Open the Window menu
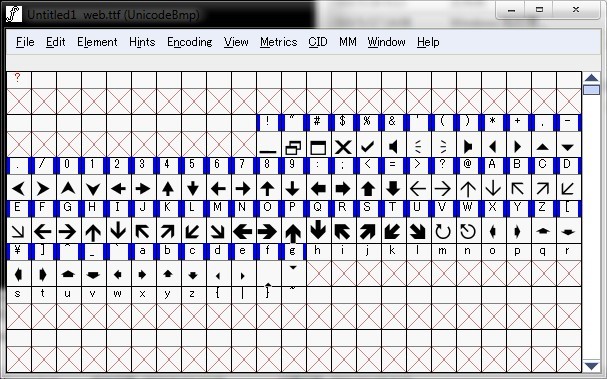Screen dimensions: 607x379 pyautogui.click(x=386, y=42)
